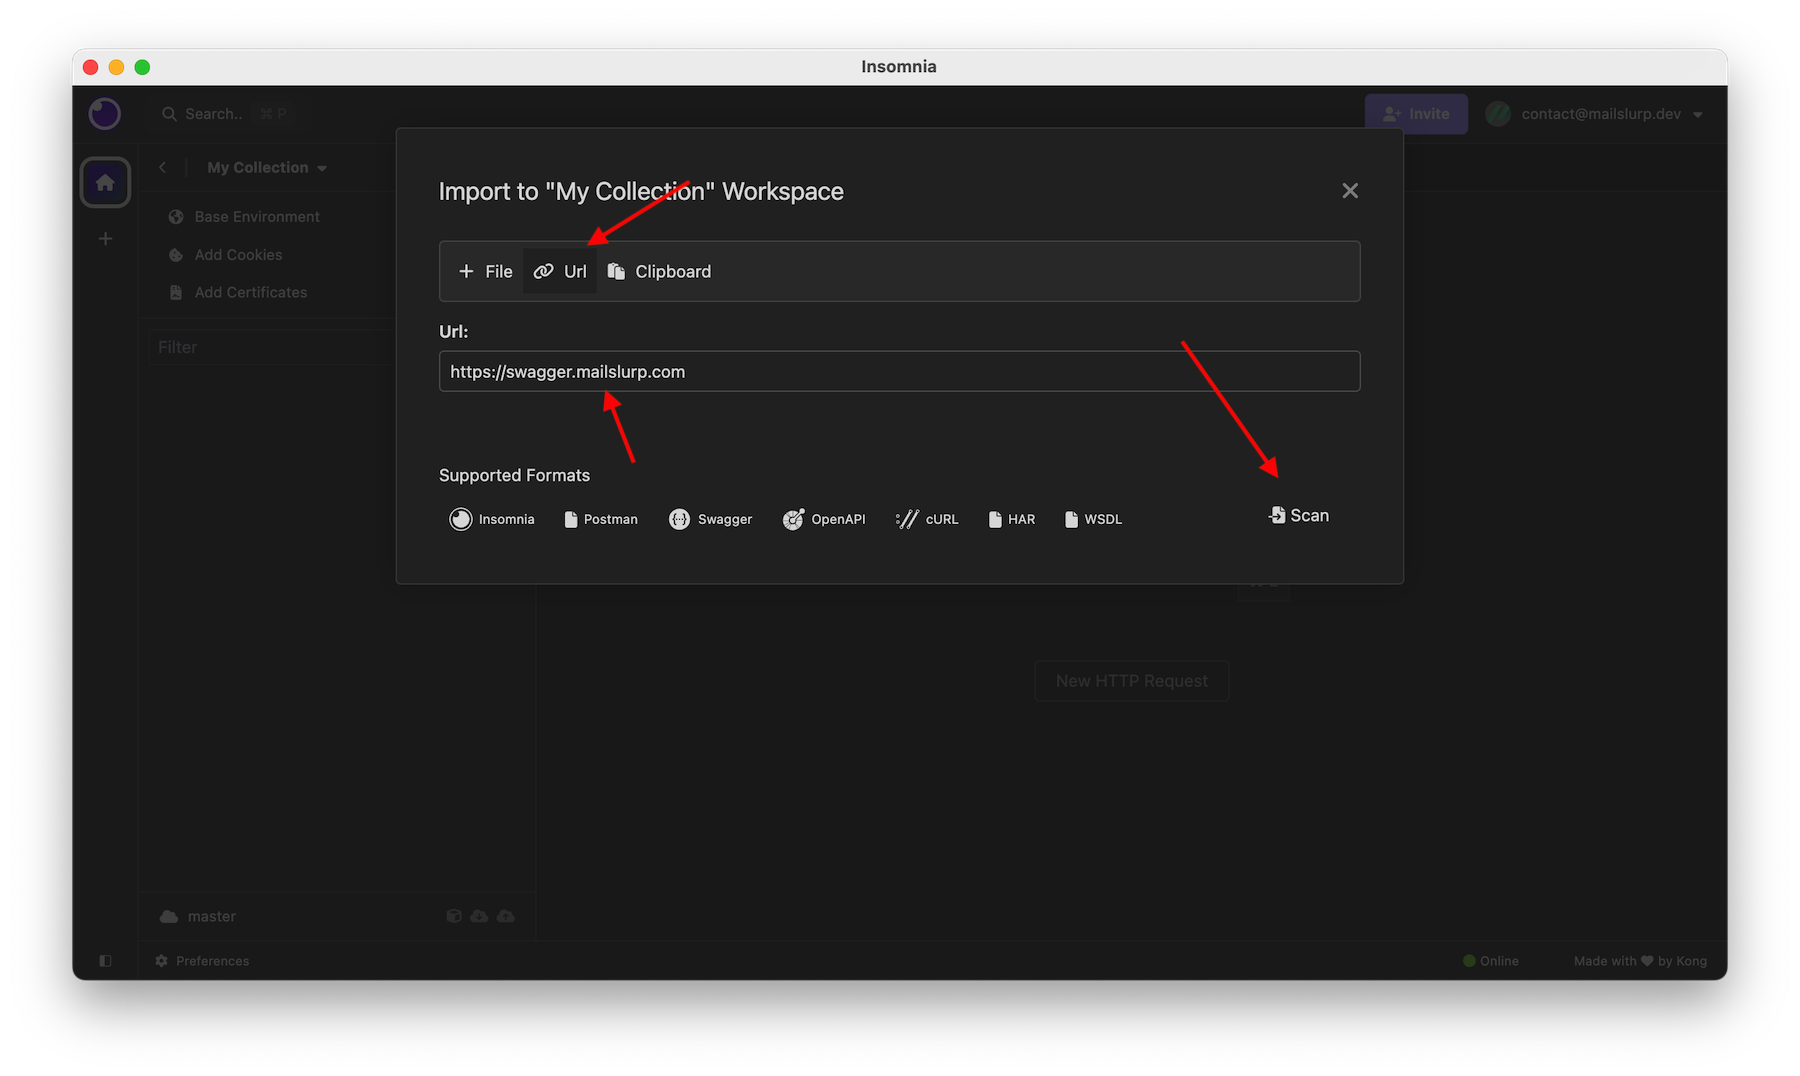Image resolution: width=1800 pixels, height=1076 pixels.
Task: Click the Swagger format icon
Action: [679, 519]
